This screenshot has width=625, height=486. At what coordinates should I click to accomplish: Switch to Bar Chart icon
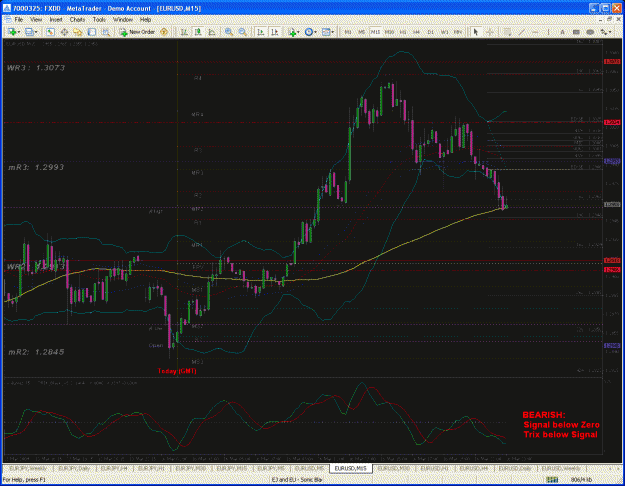(184, 32)
